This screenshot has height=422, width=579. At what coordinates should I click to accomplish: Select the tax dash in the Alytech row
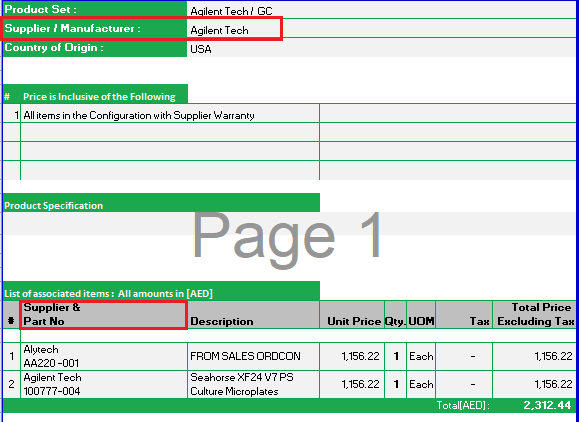(x=464, y=357)
